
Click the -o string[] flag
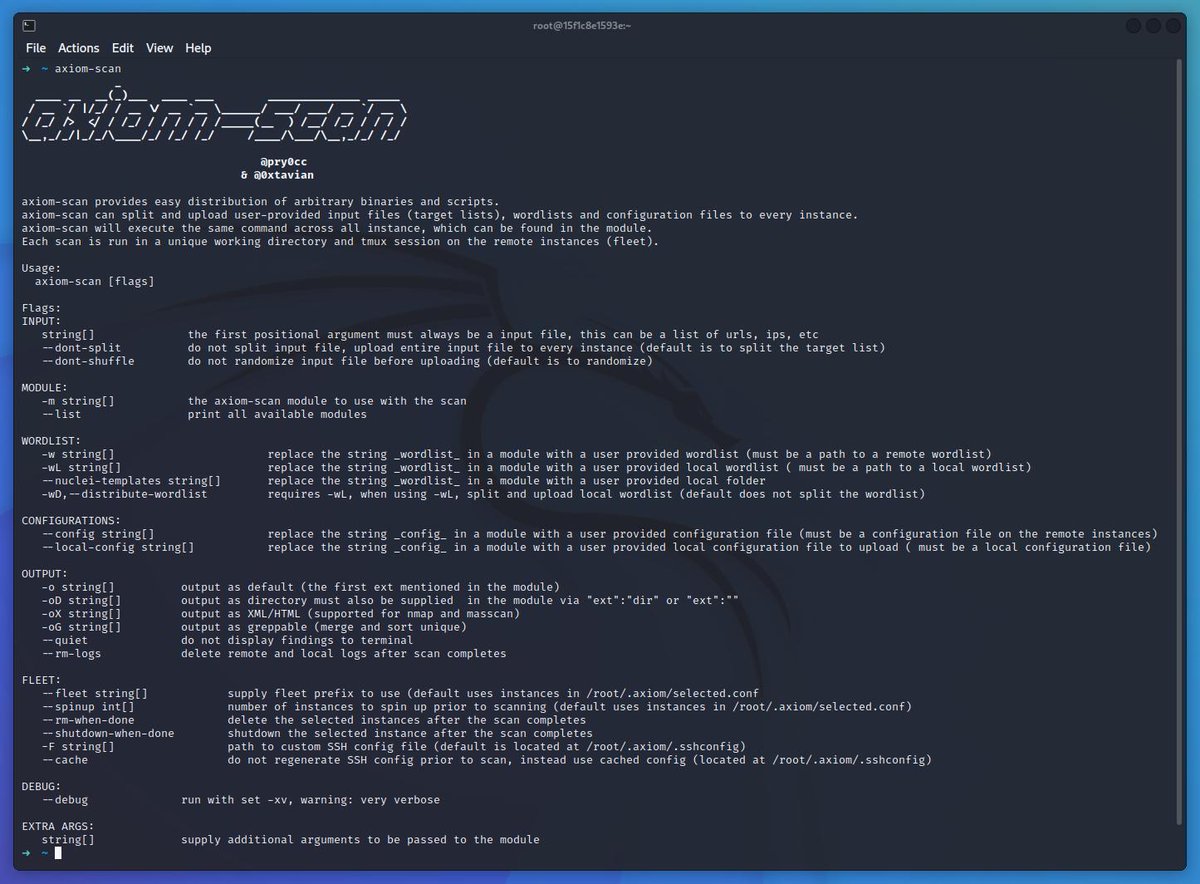pos(78,586)
